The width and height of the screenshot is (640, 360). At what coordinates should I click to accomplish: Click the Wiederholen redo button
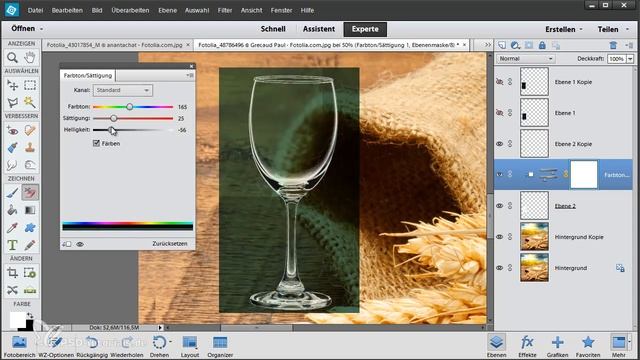click(127, 346)
